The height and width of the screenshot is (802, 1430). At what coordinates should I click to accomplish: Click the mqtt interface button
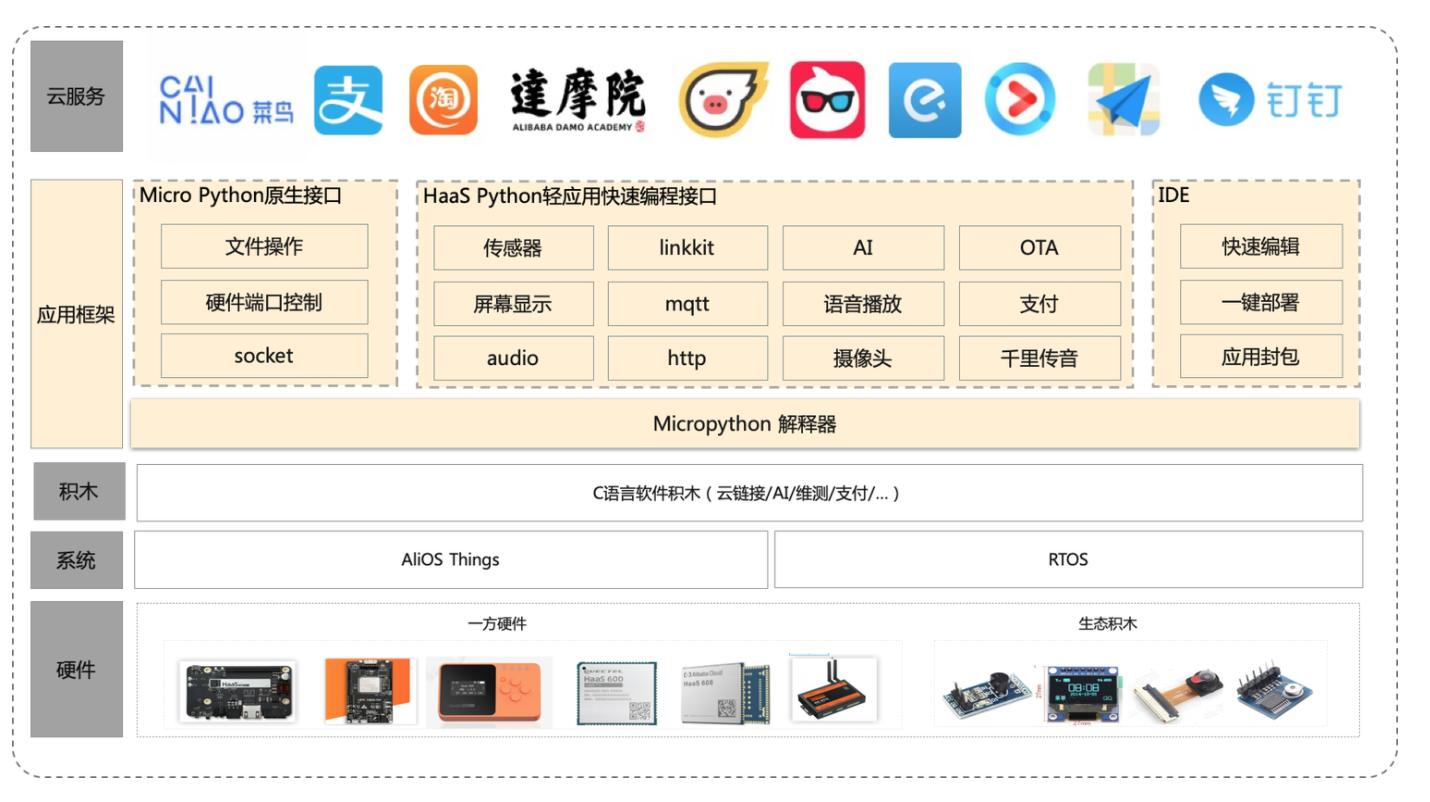point(687,303)
